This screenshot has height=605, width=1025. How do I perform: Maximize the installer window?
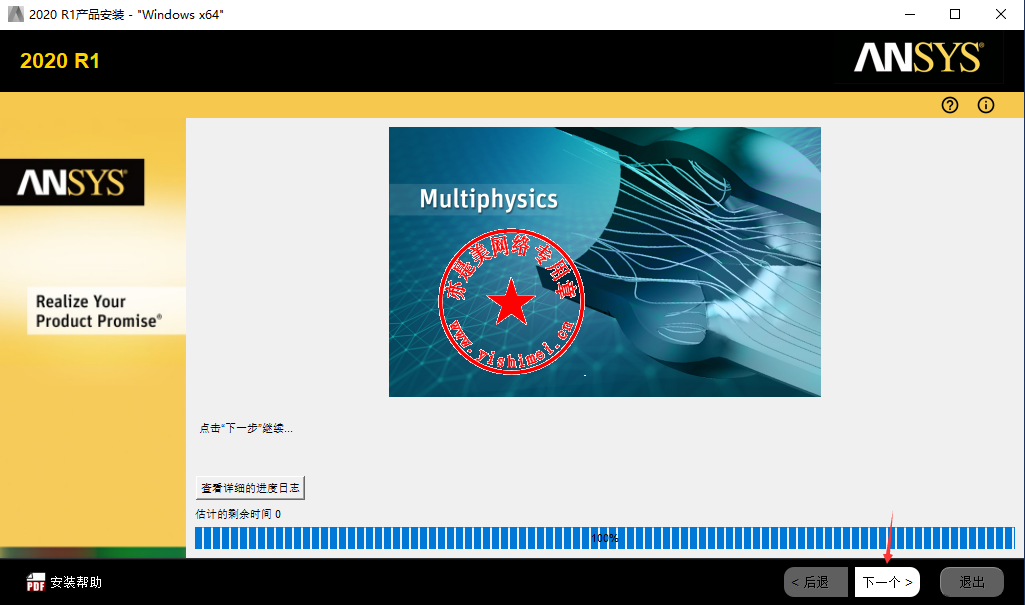point(955,14)
